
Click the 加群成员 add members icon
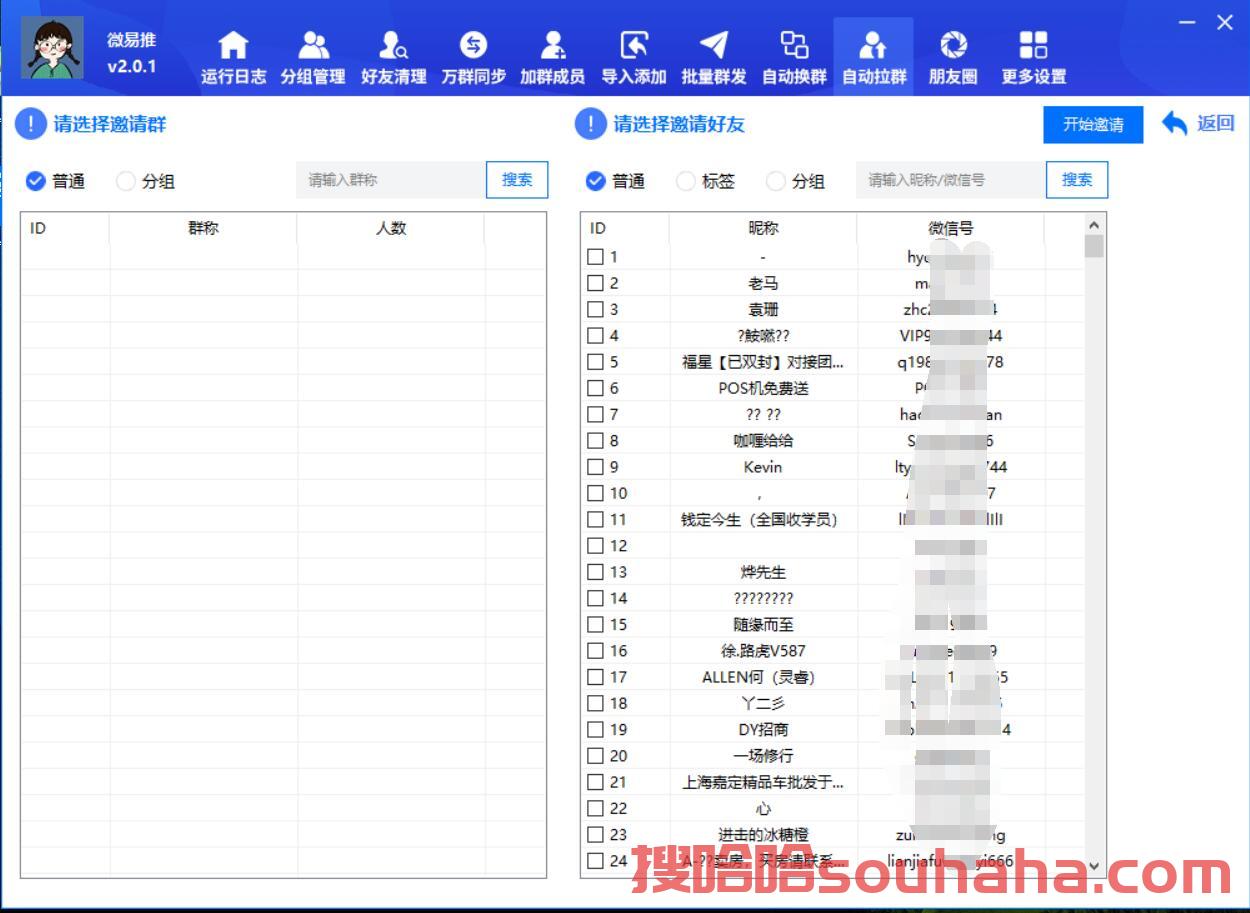552,46
